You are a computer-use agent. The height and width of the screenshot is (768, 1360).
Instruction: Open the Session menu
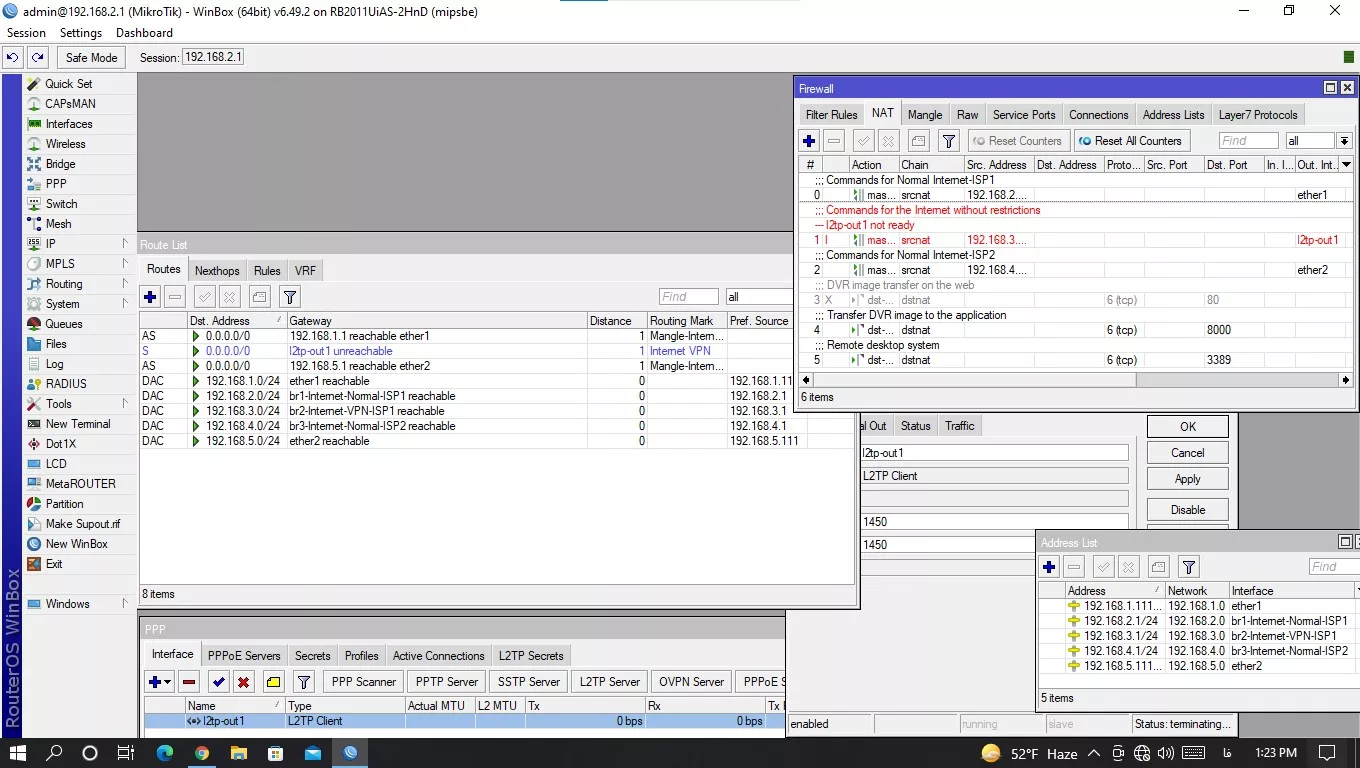coord(26,33)
